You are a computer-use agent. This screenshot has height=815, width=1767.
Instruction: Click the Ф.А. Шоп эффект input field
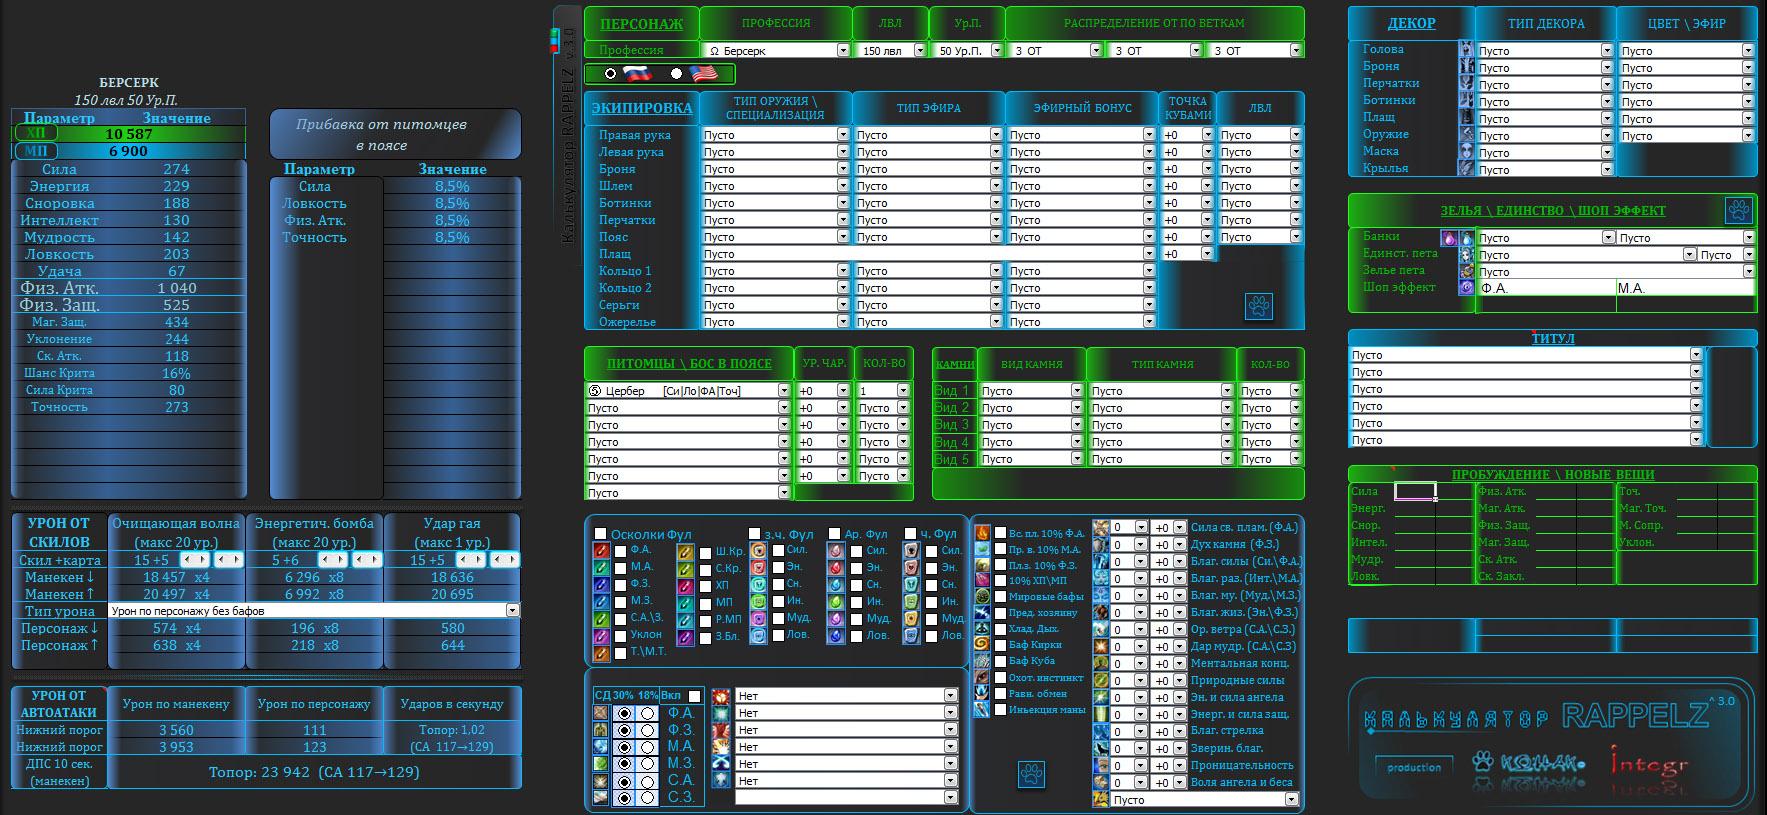pos(1545,288)
